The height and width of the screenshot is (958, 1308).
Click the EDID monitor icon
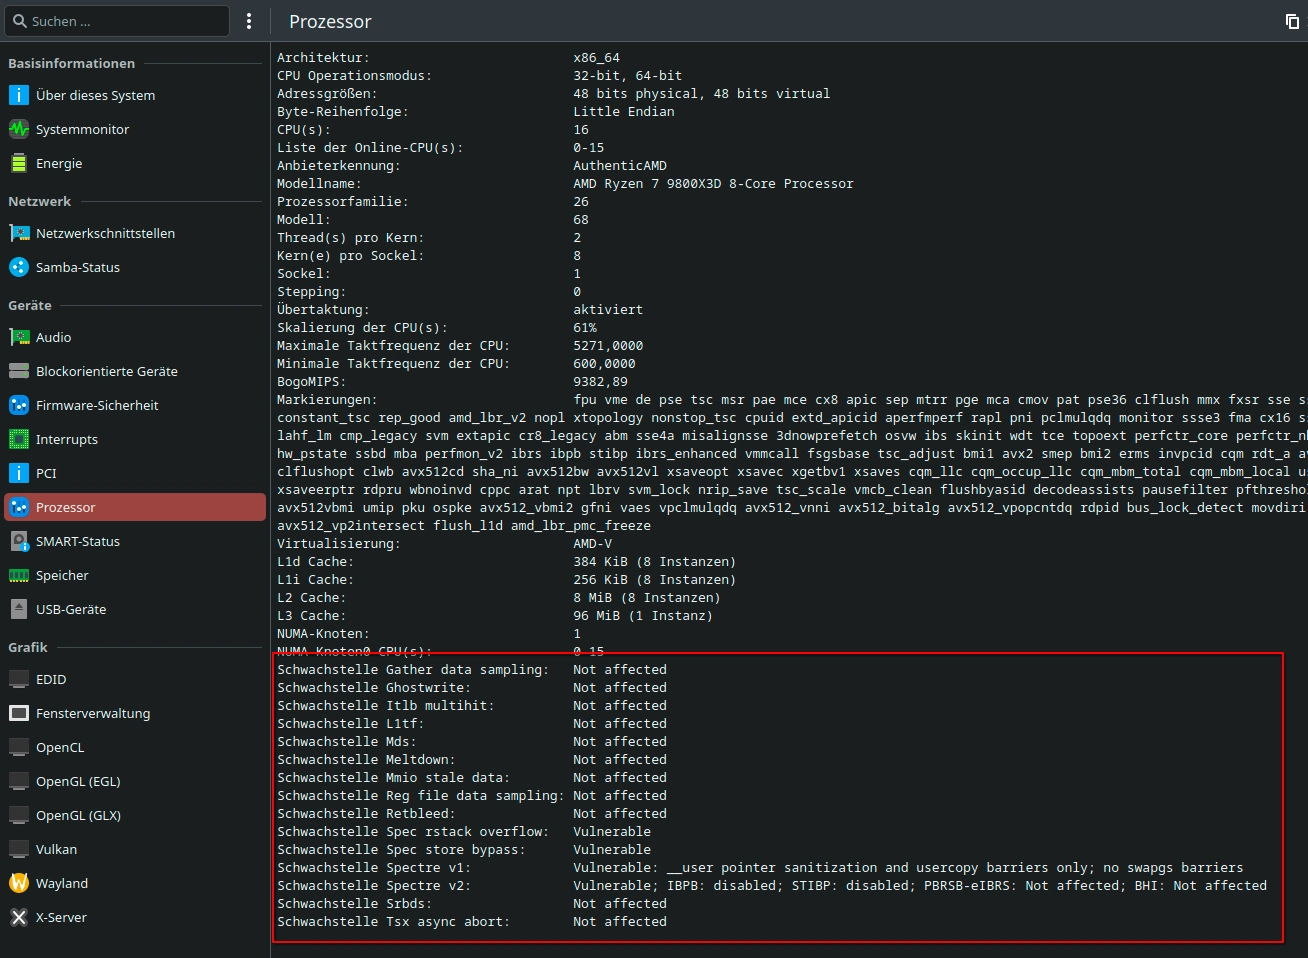[19, 679]
